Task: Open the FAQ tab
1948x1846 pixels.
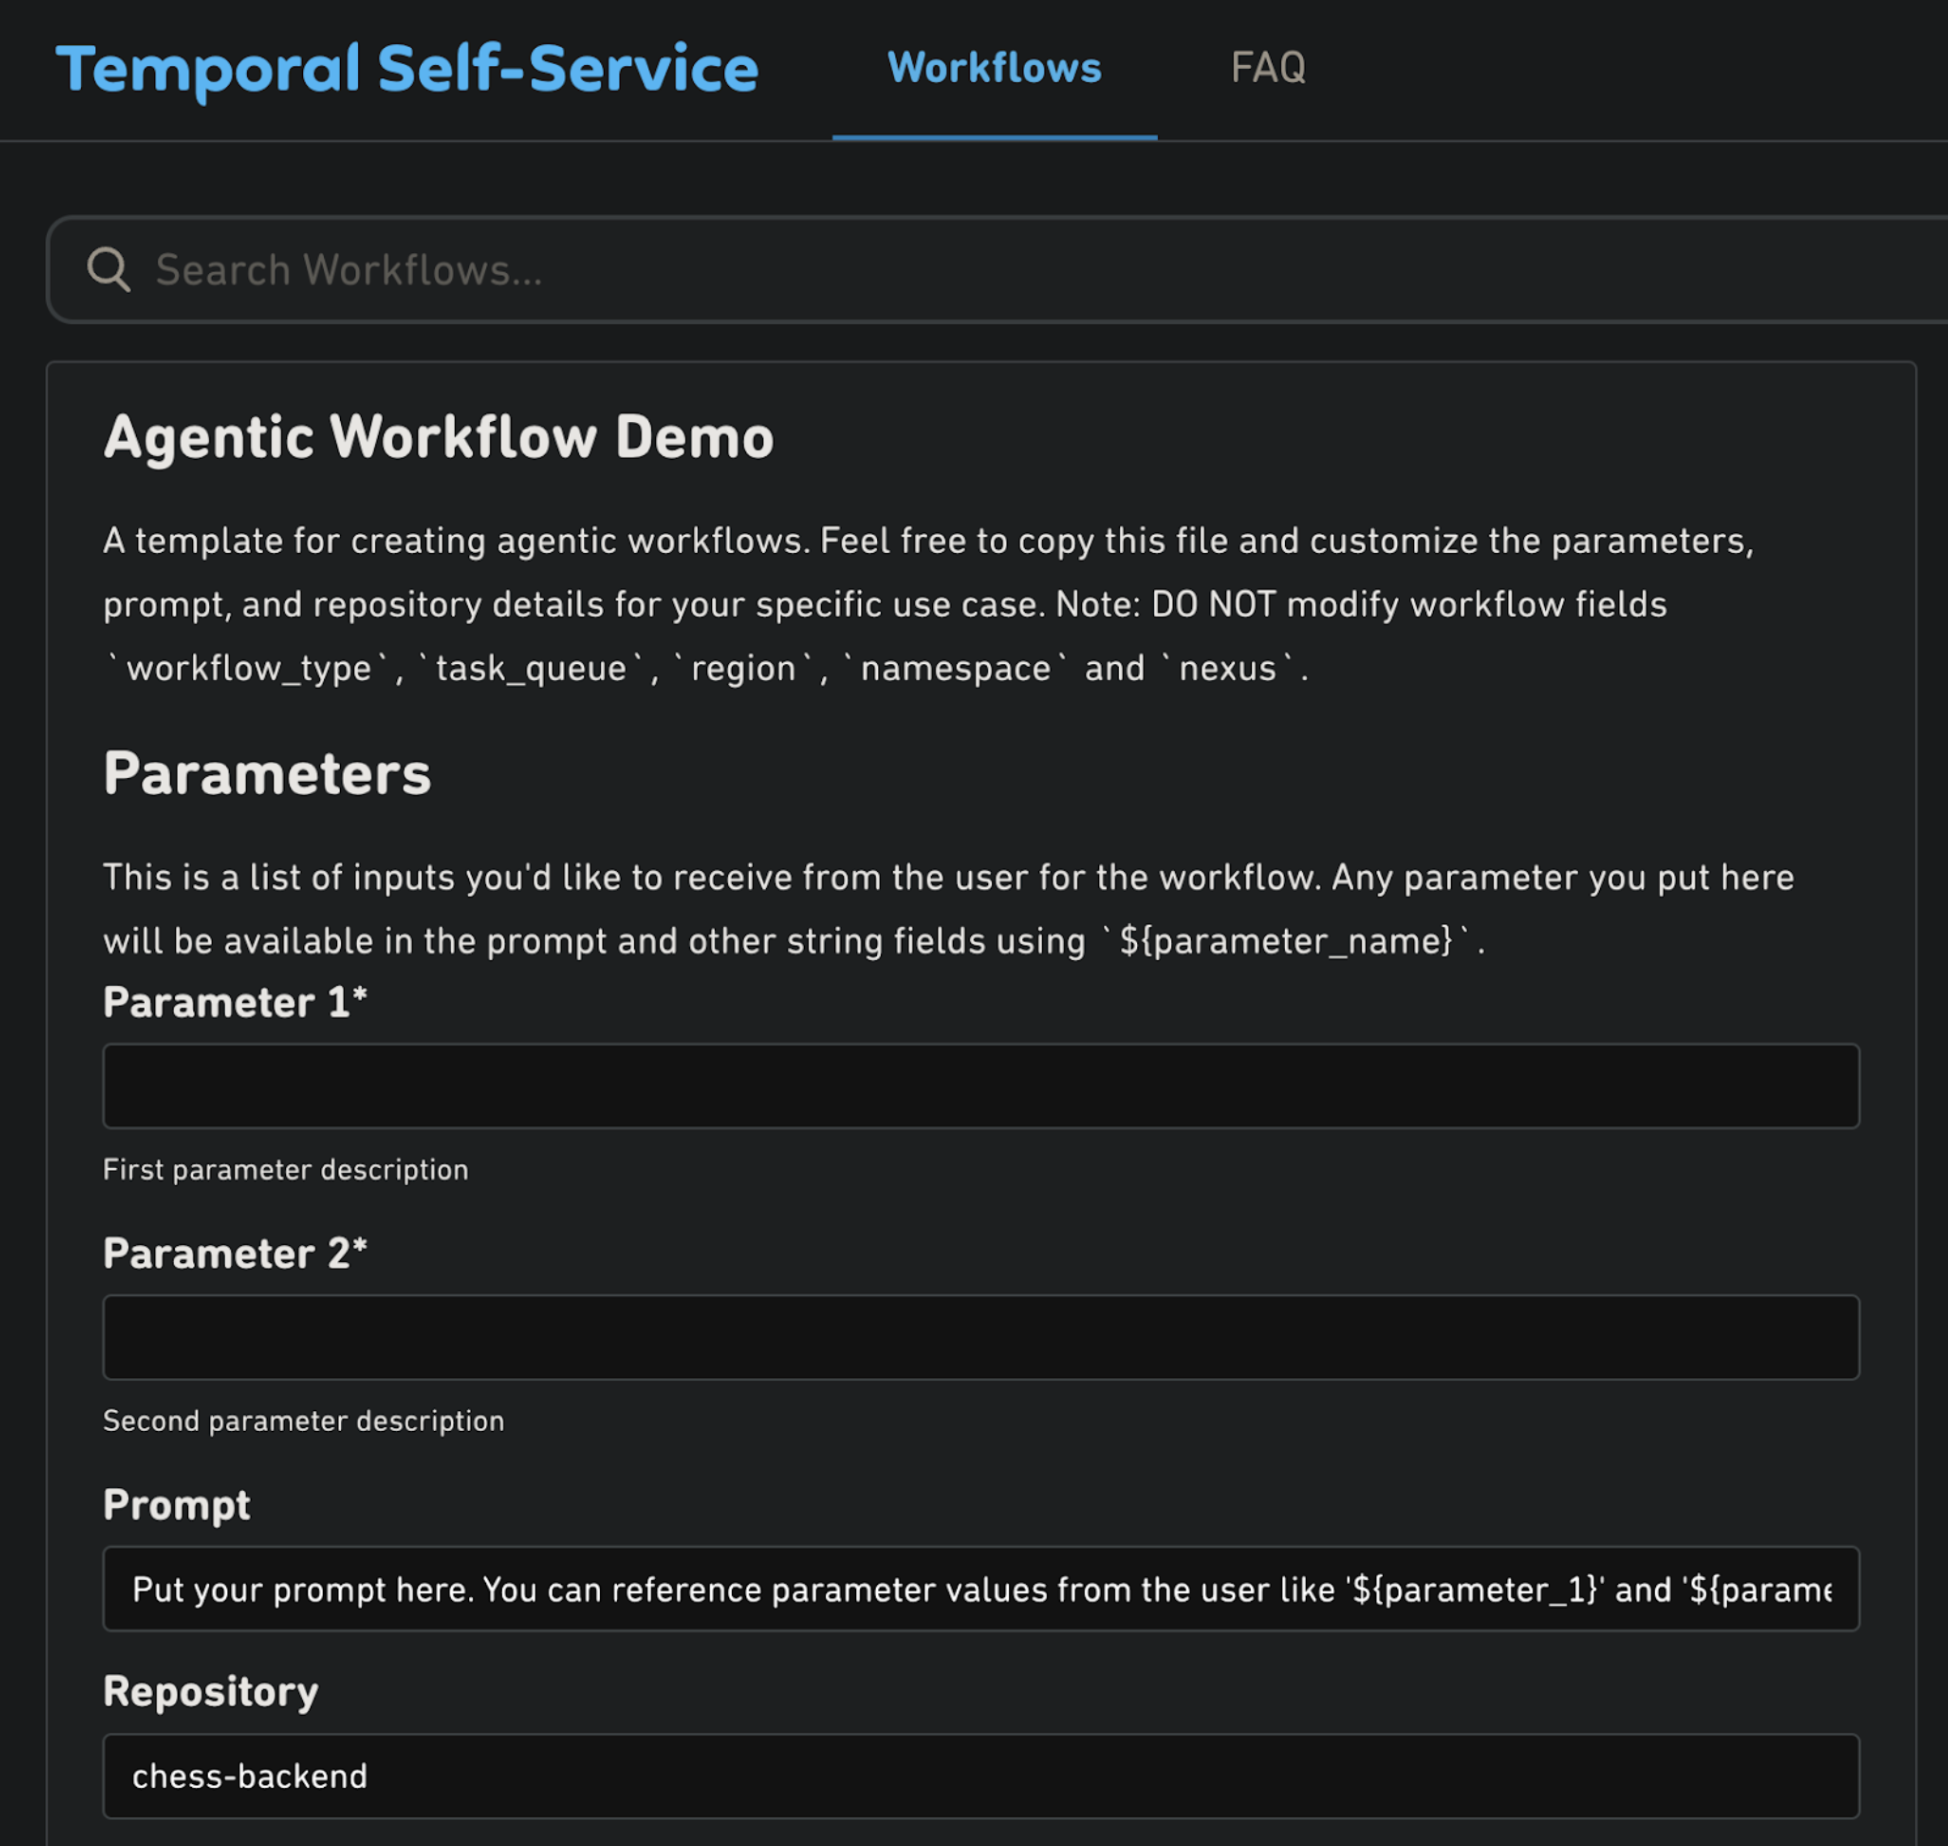Action: 1270,68
